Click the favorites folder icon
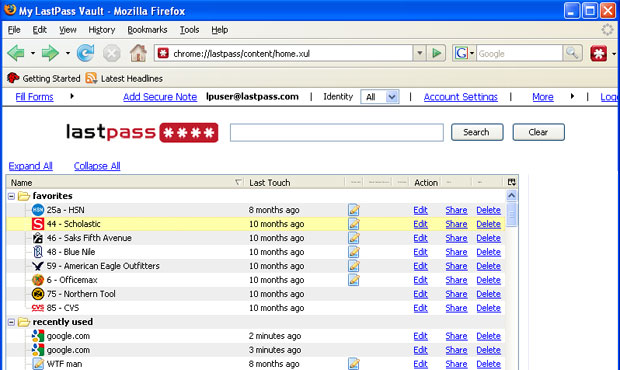Image resolution: width=620 pixels, height=370 pixels. [x=24, y=196]
